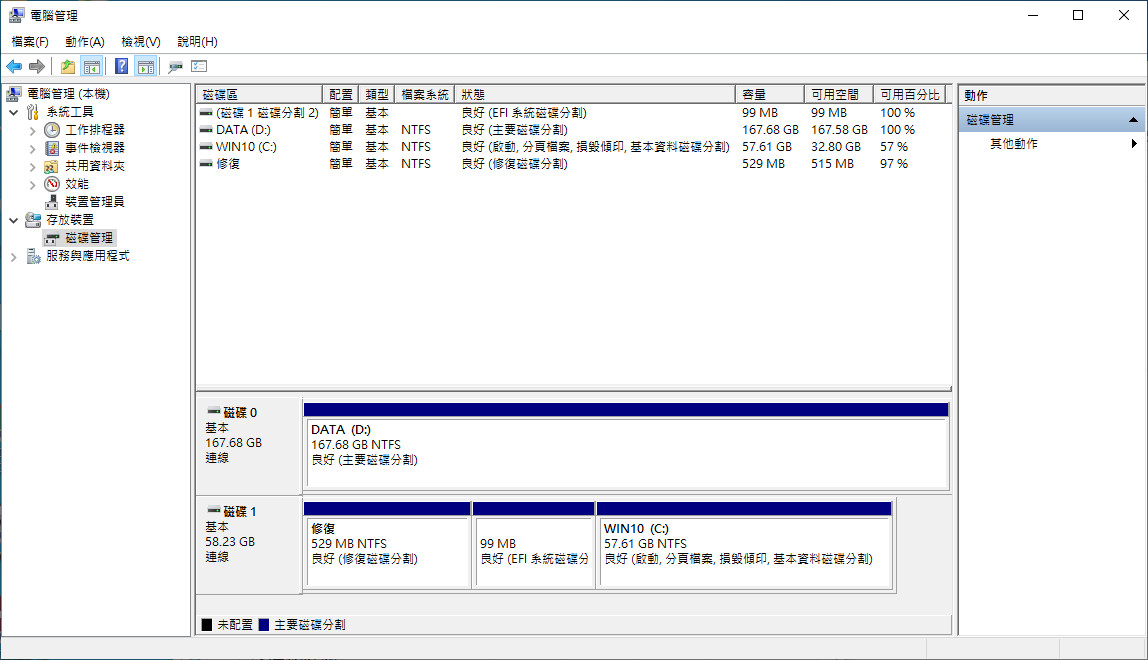Sort volume list by 容量 column header
1148x660 pixels.
pyautogui.click(x=768, y=95)
